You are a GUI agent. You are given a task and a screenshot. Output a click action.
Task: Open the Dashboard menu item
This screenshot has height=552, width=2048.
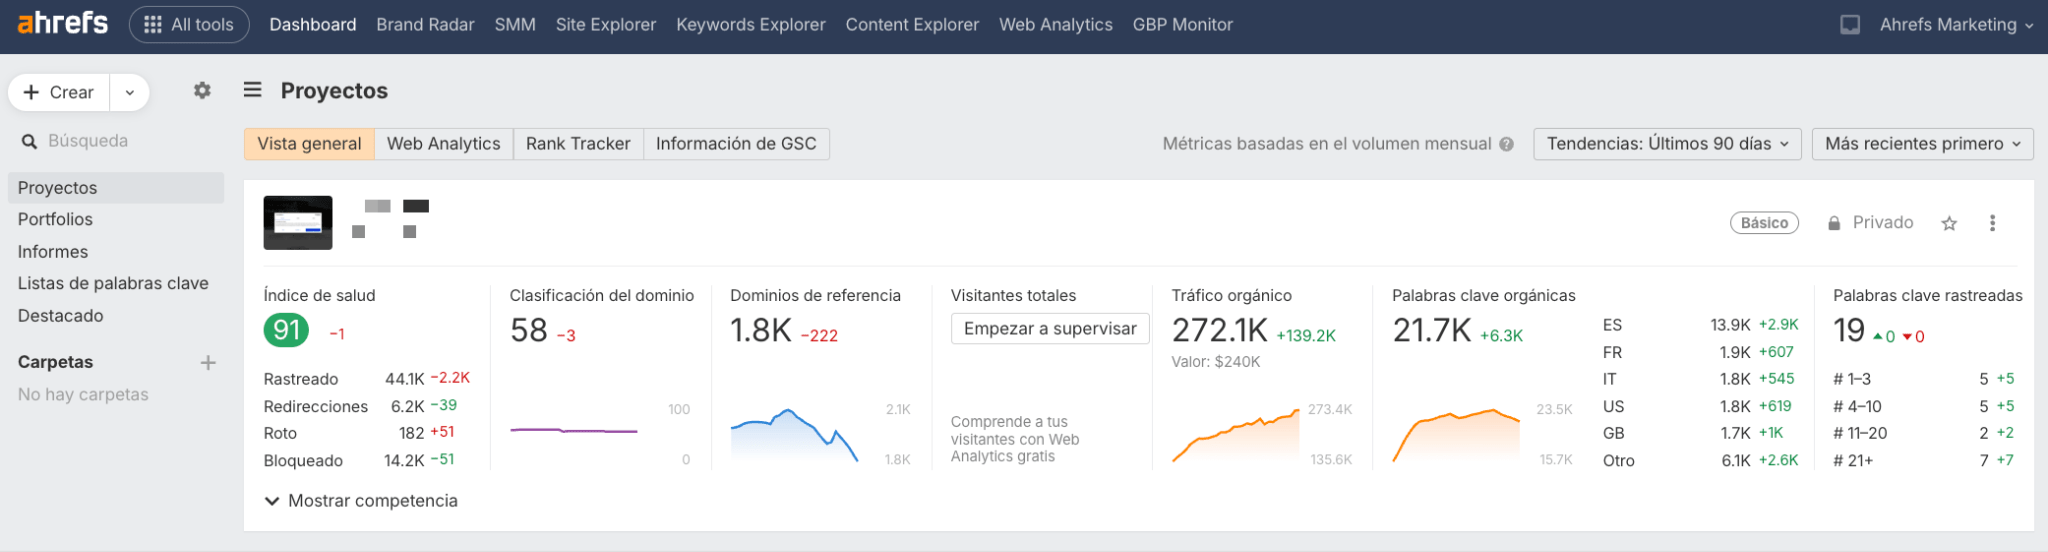(312, 25)
